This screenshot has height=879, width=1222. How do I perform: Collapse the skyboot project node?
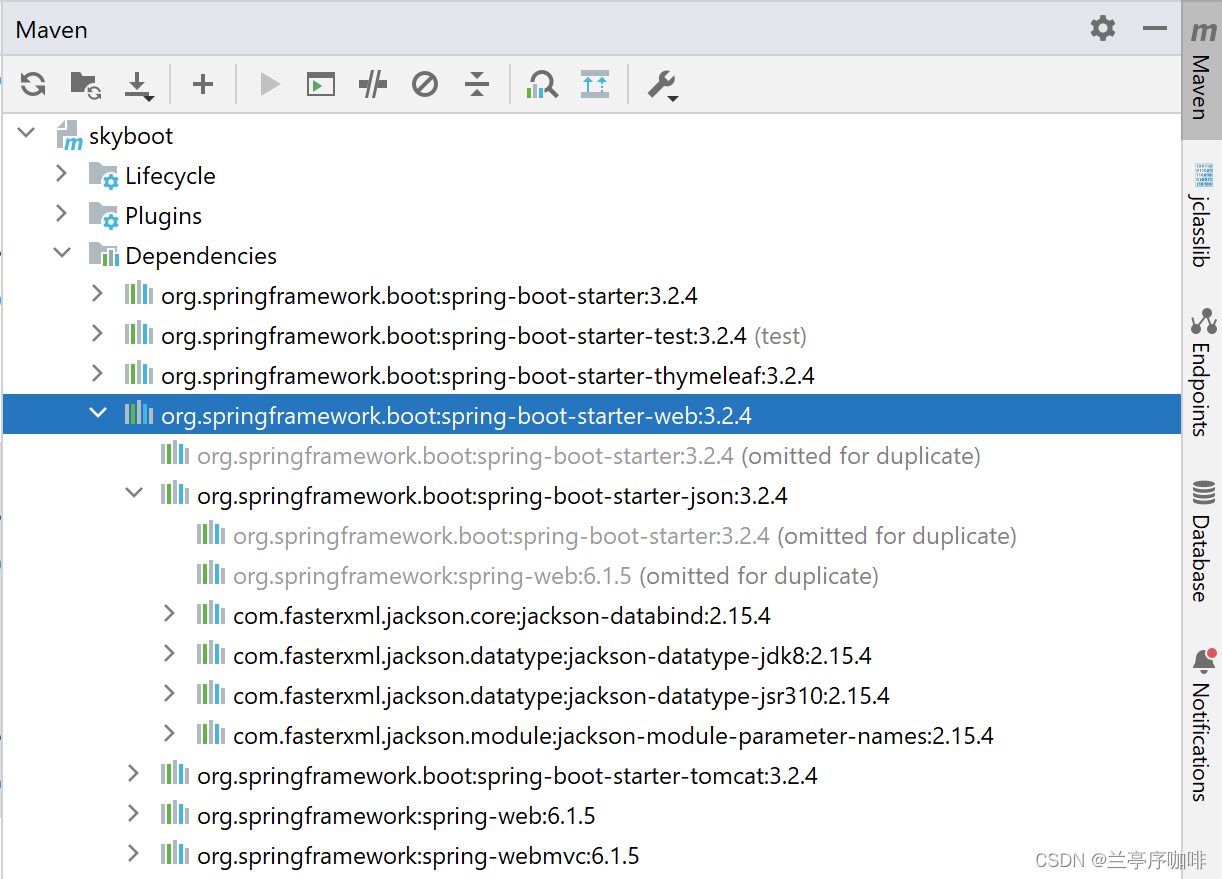[x=27, y=133]
